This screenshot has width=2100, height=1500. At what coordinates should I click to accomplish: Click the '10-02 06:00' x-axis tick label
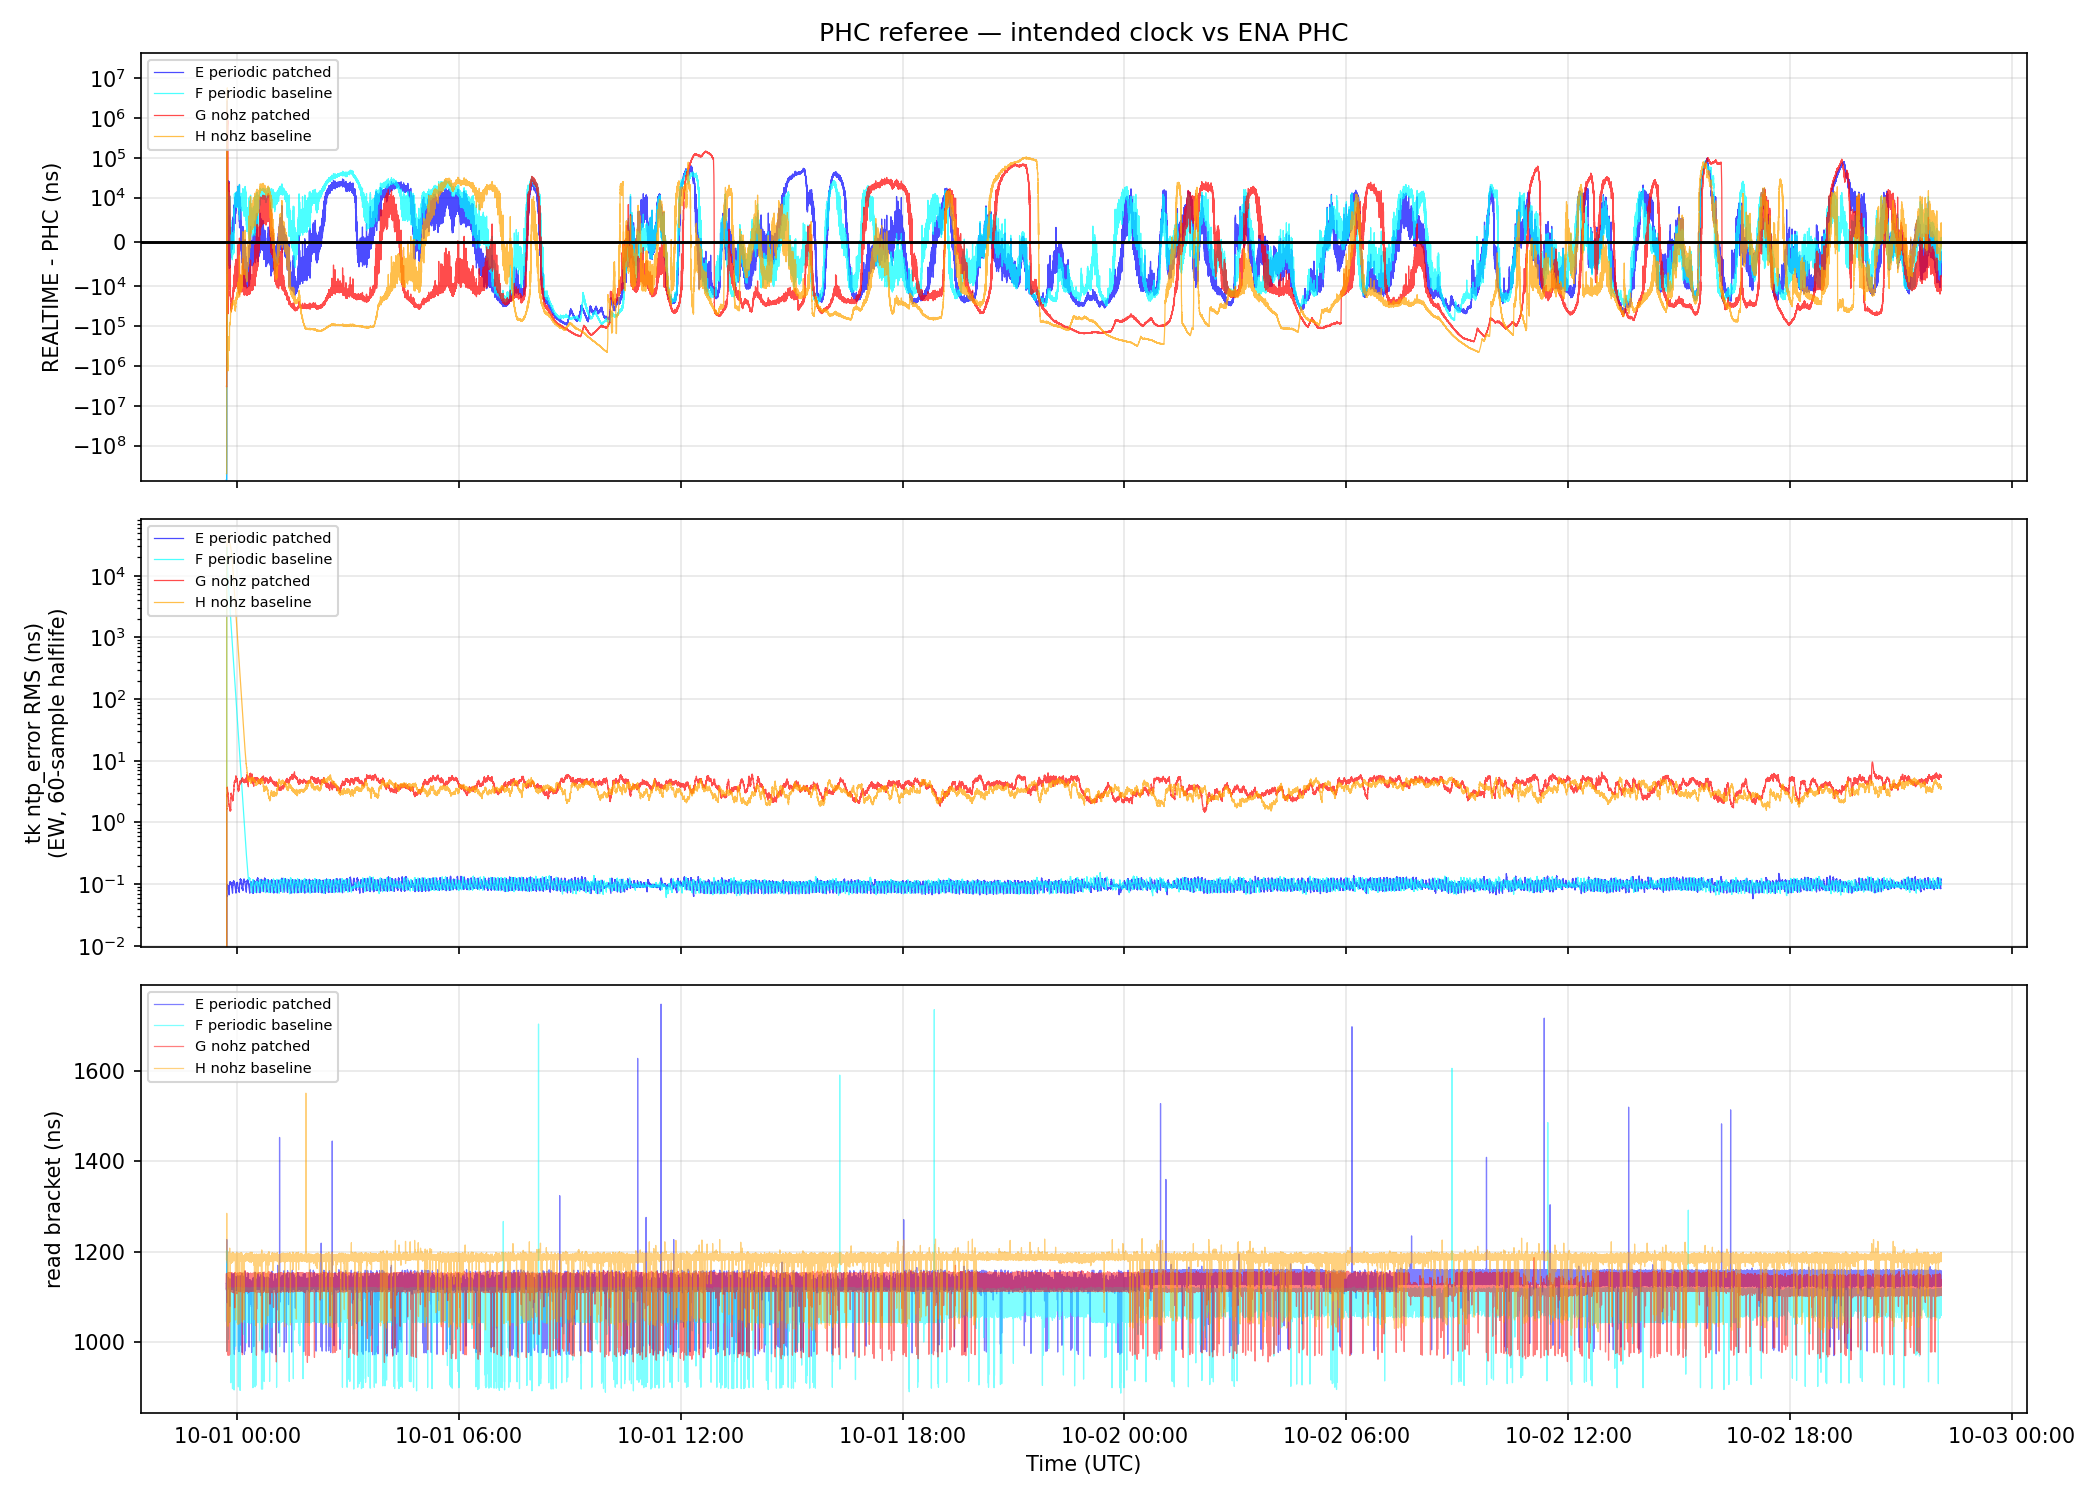tap(1346, 1436)
